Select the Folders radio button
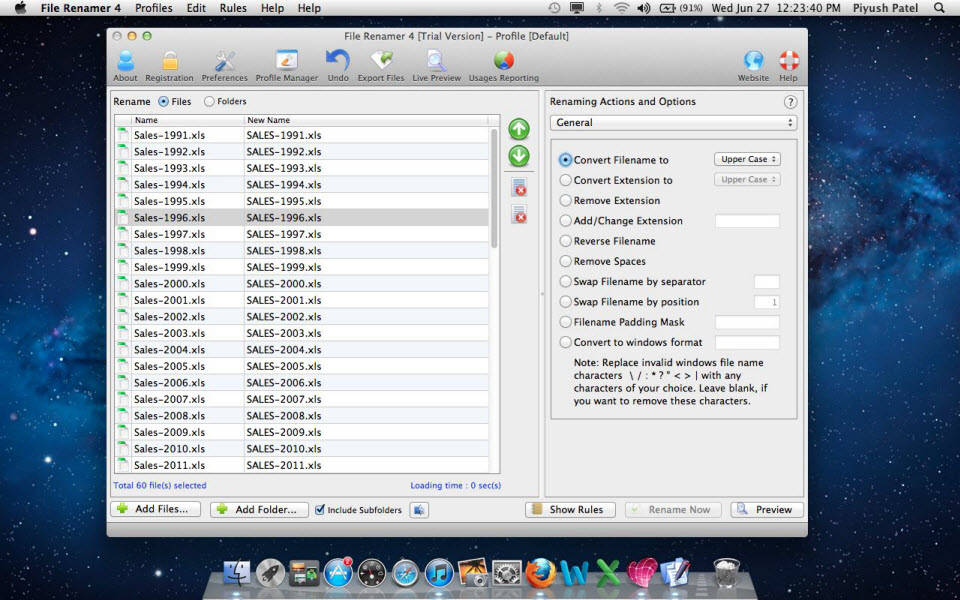 tap(209, 102)
